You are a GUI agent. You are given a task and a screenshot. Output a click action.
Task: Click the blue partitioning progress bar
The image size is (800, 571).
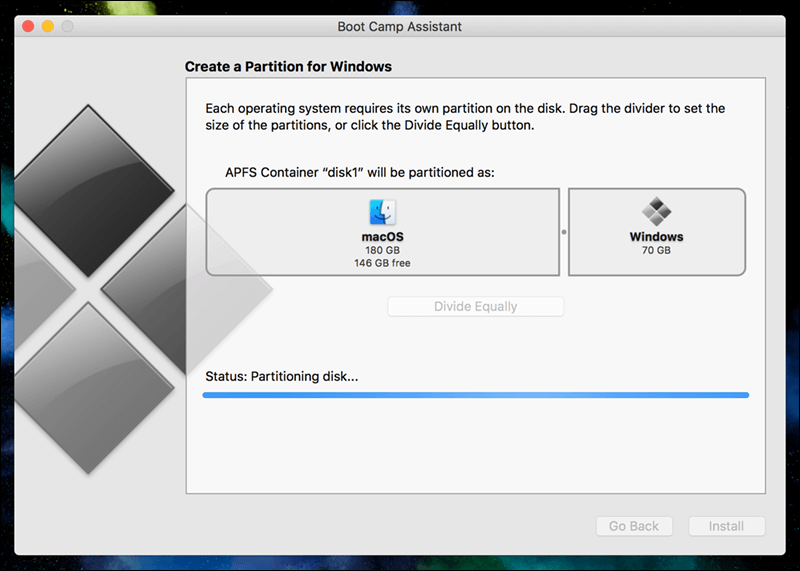click(x=475, y=395)
